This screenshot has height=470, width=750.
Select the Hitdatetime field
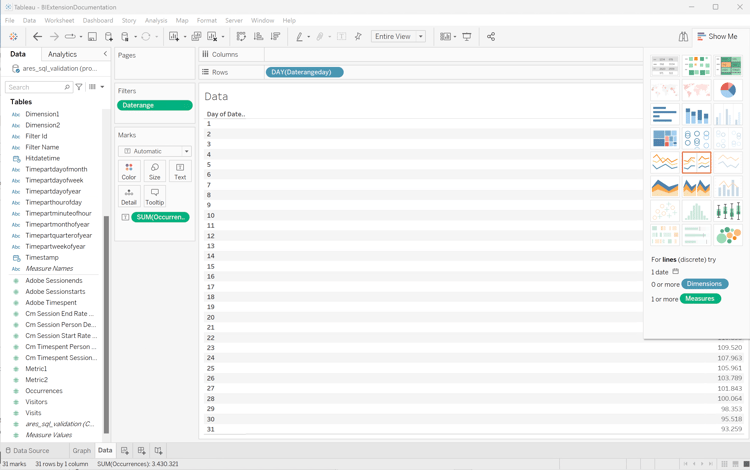(43, 158)
